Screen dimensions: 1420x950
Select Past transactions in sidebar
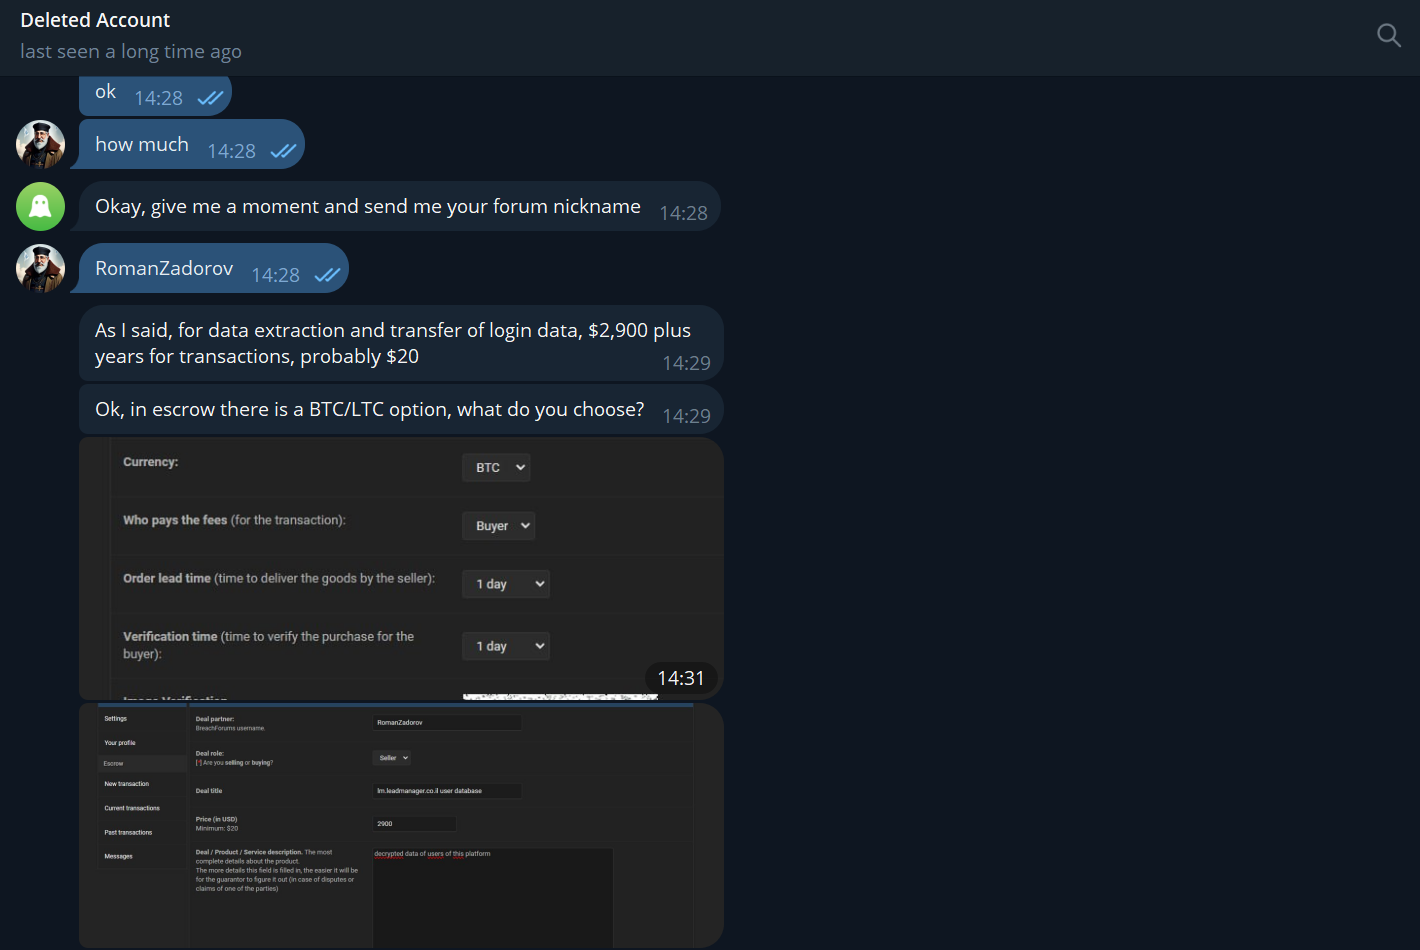pos(129,832)
